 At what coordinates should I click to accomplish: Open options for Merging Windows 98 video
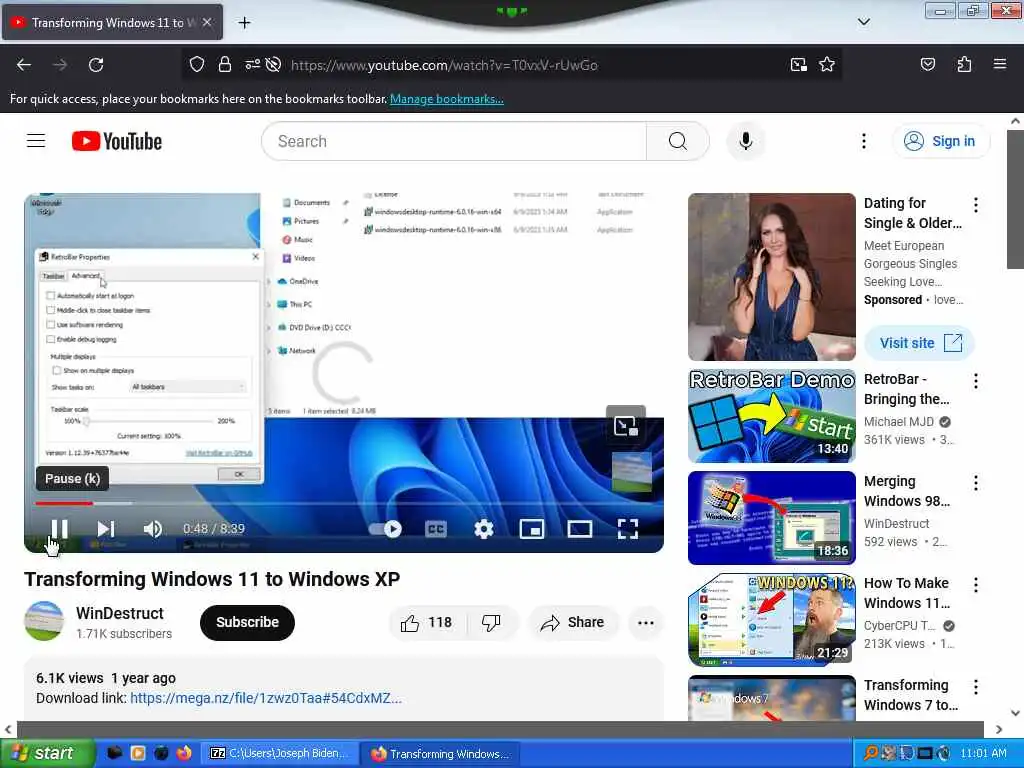point(976,483)
